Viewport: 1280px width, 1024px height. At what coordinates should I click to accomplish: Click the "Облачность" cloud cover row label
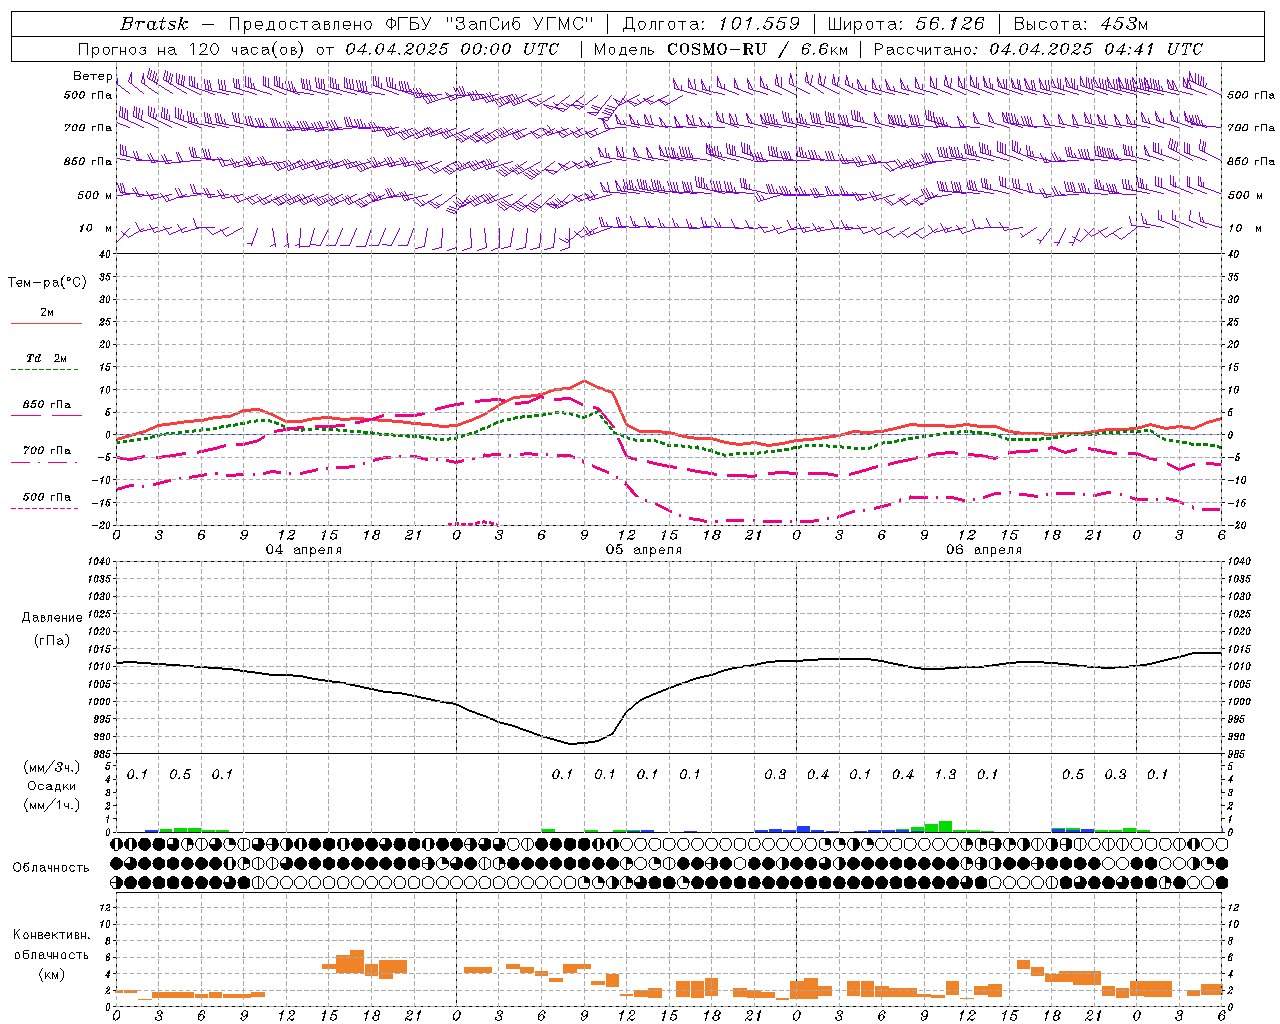(51, 868)
